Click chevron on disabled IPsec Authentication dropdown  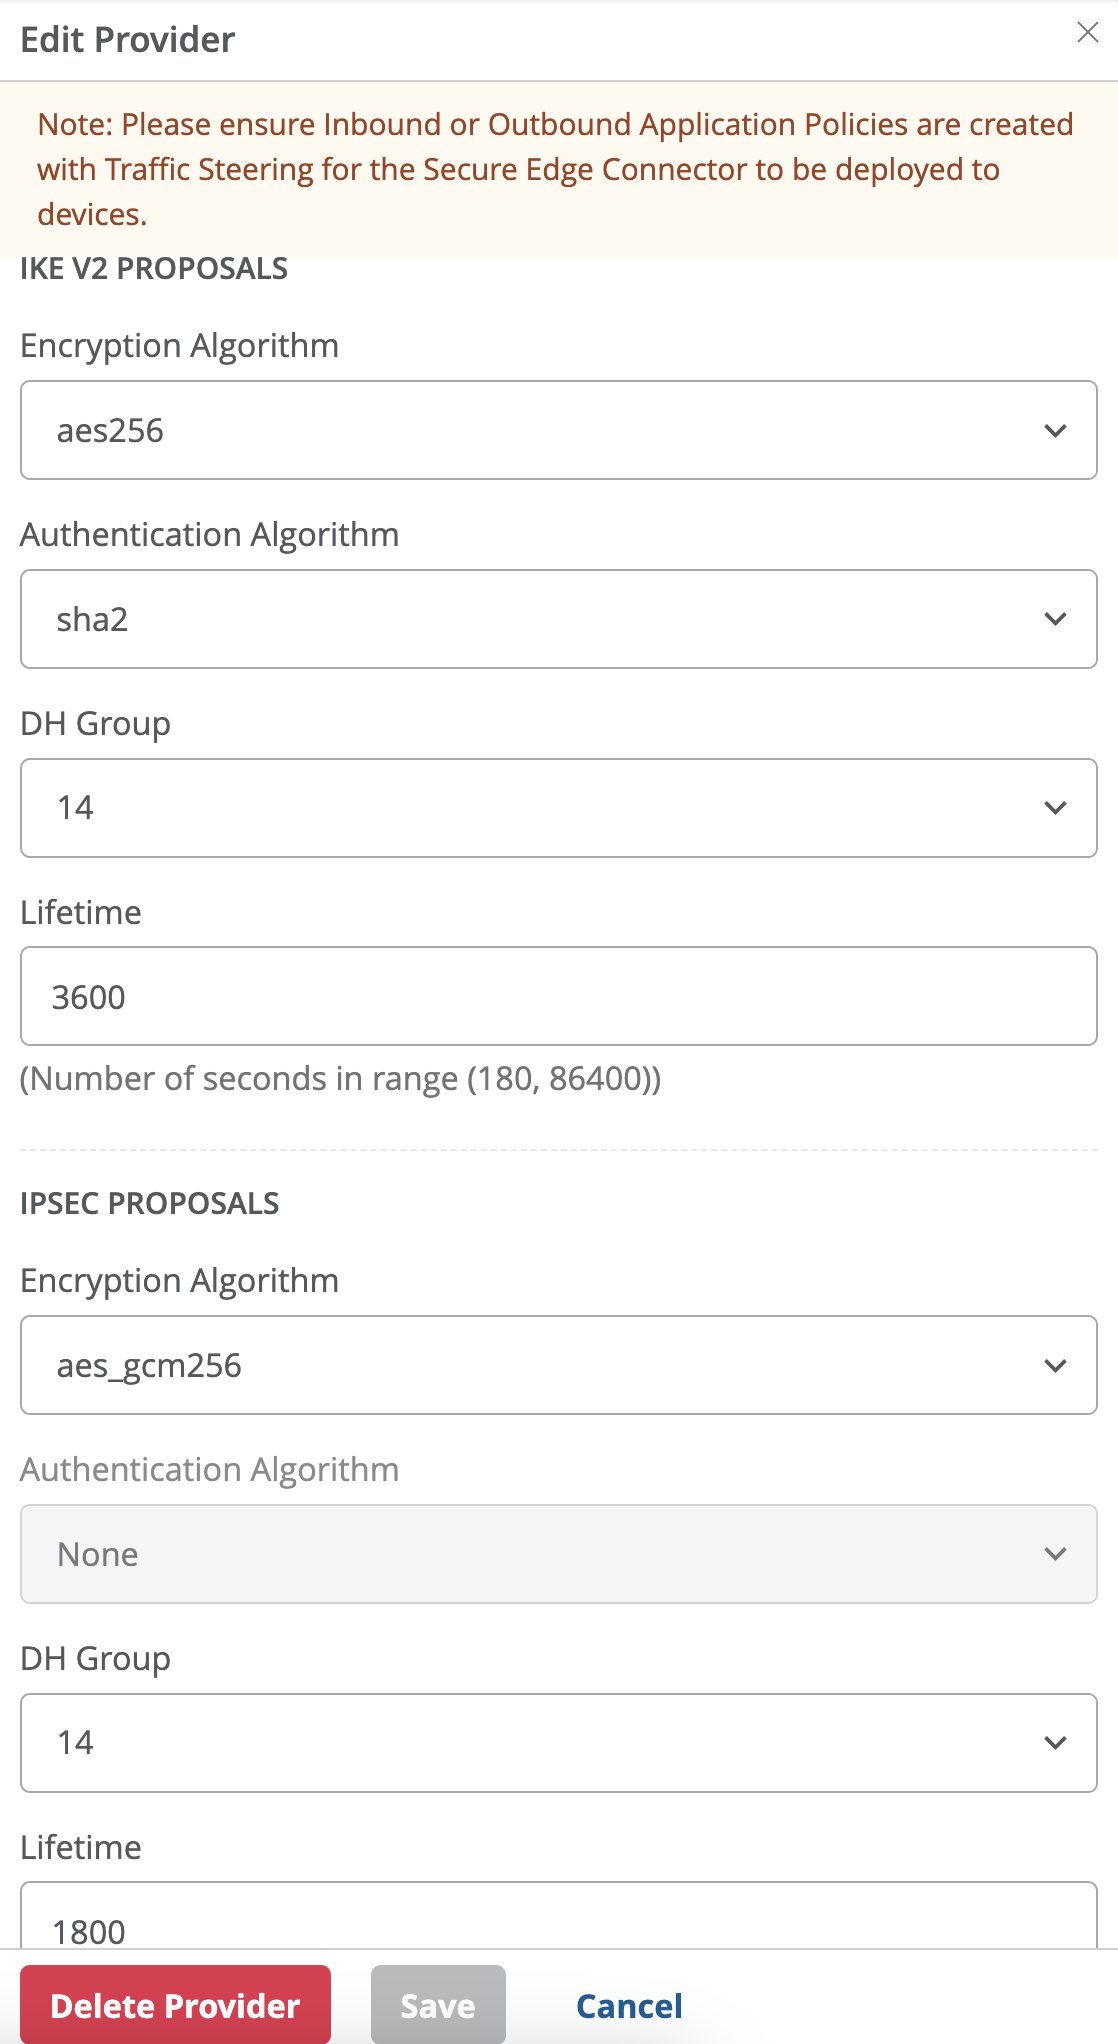pos(1055,1554)
